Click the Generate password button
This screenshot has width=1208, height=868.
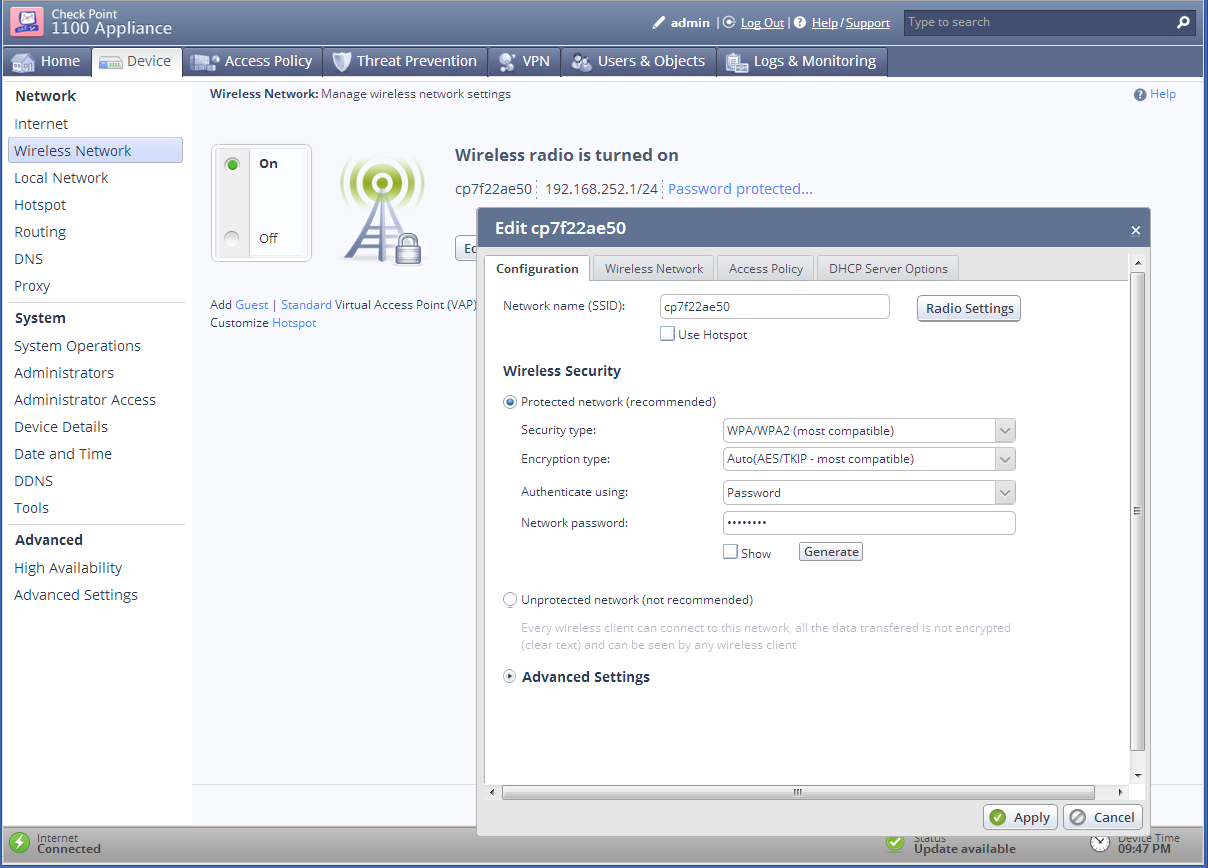click(831, 552)
